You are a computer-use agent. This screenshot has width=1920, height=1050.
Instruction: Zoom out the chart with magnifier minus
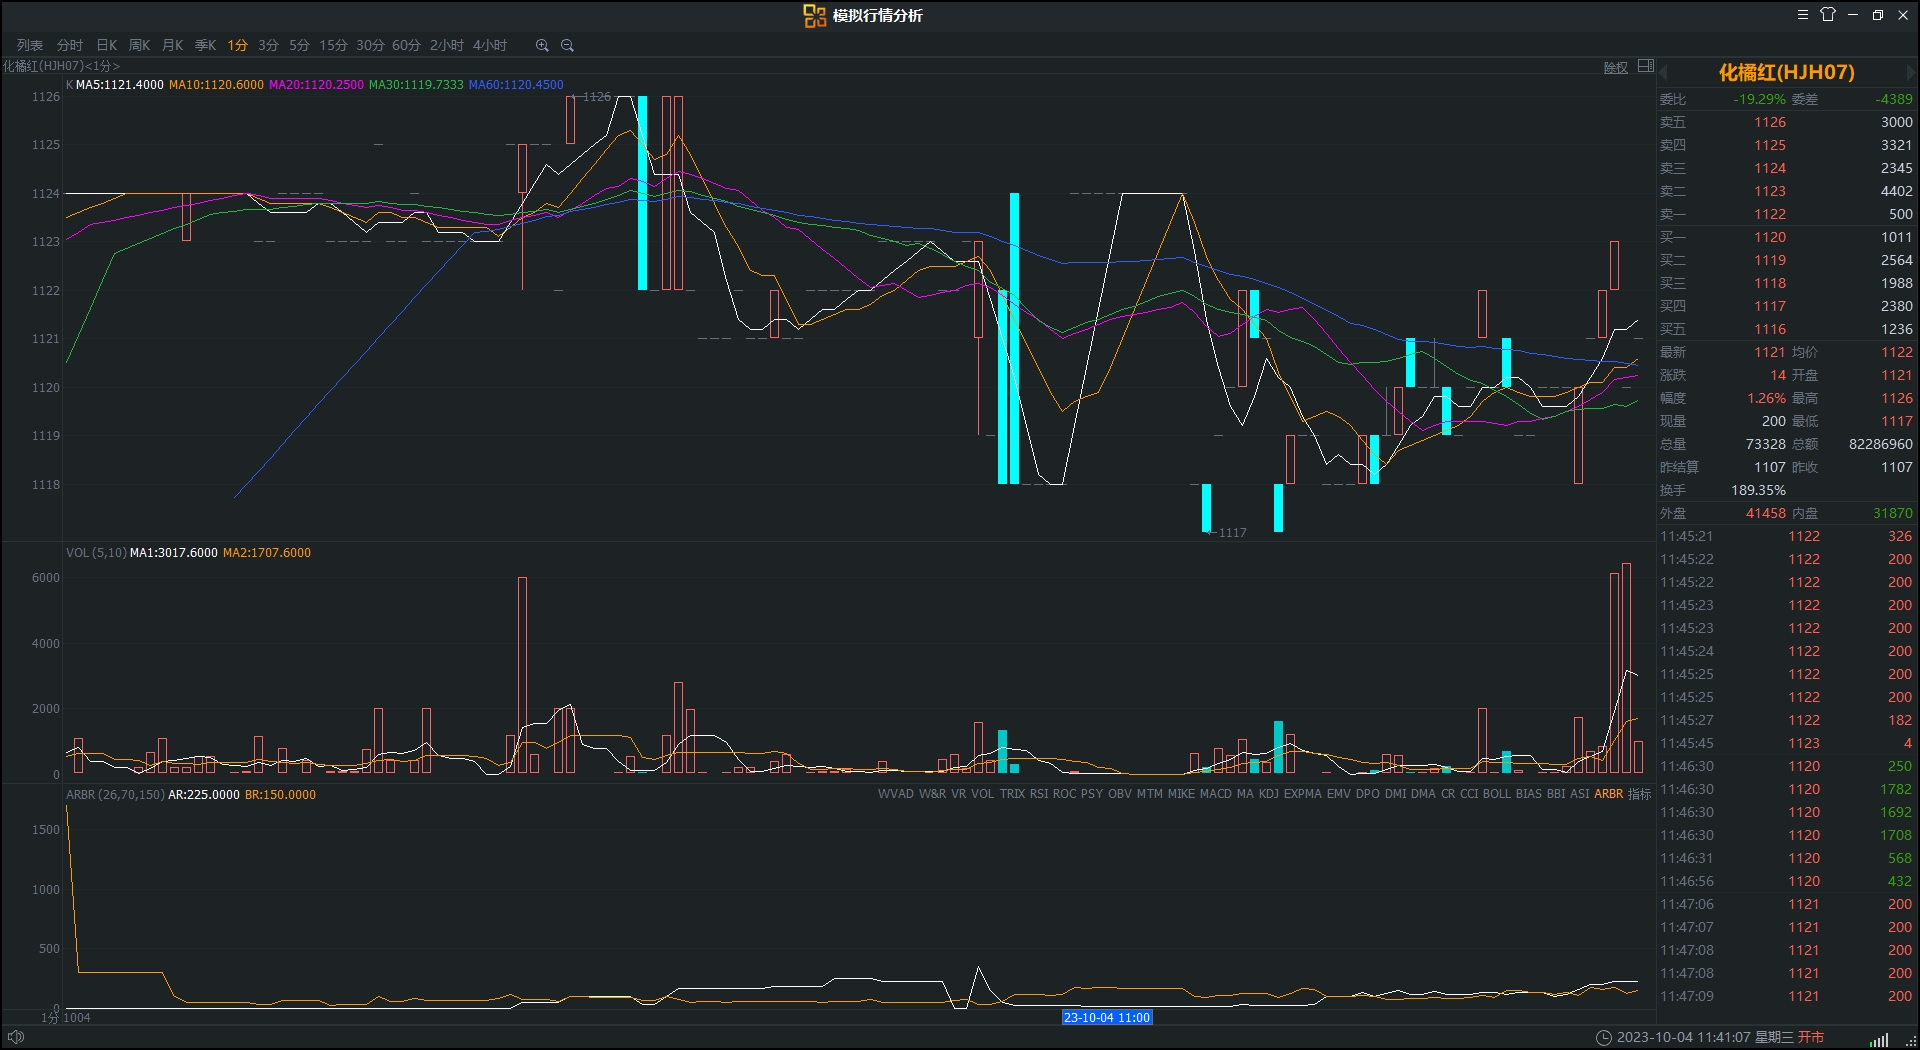(x=567, y=45)
